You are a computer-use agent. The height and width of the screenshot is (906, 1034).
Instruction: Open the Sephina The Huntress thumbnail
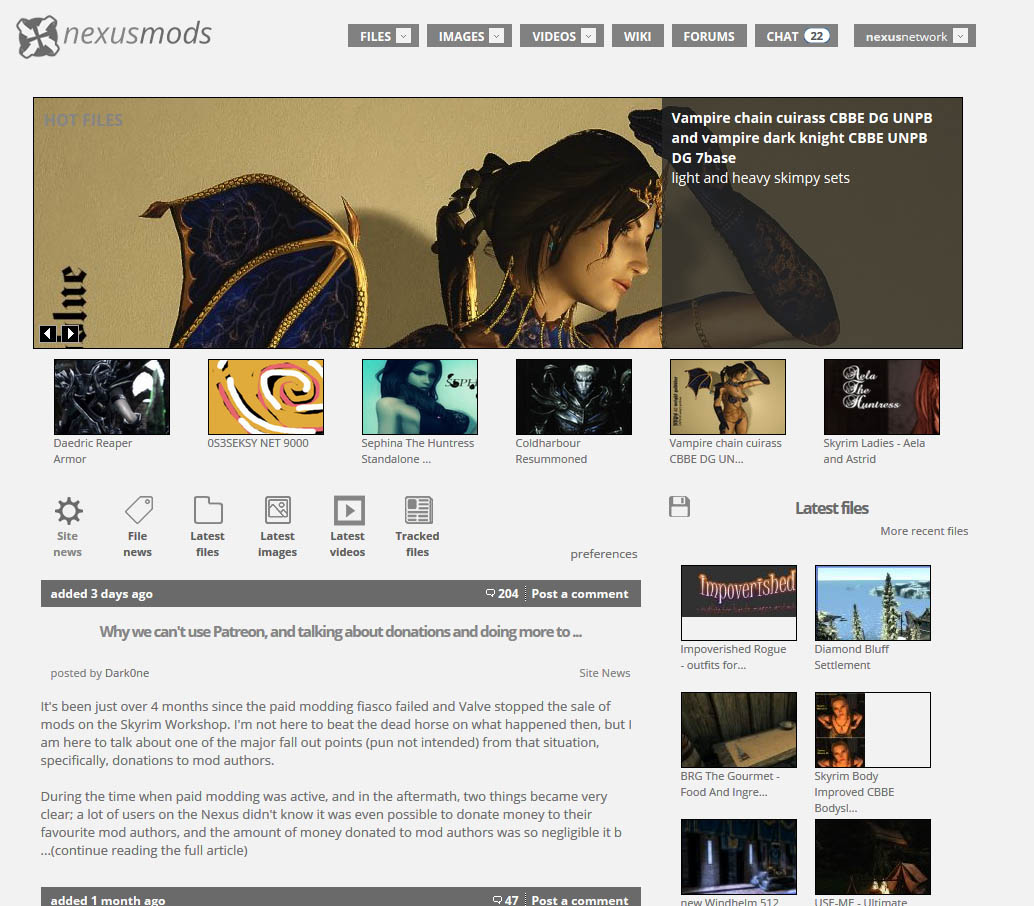tap(420, 397)
